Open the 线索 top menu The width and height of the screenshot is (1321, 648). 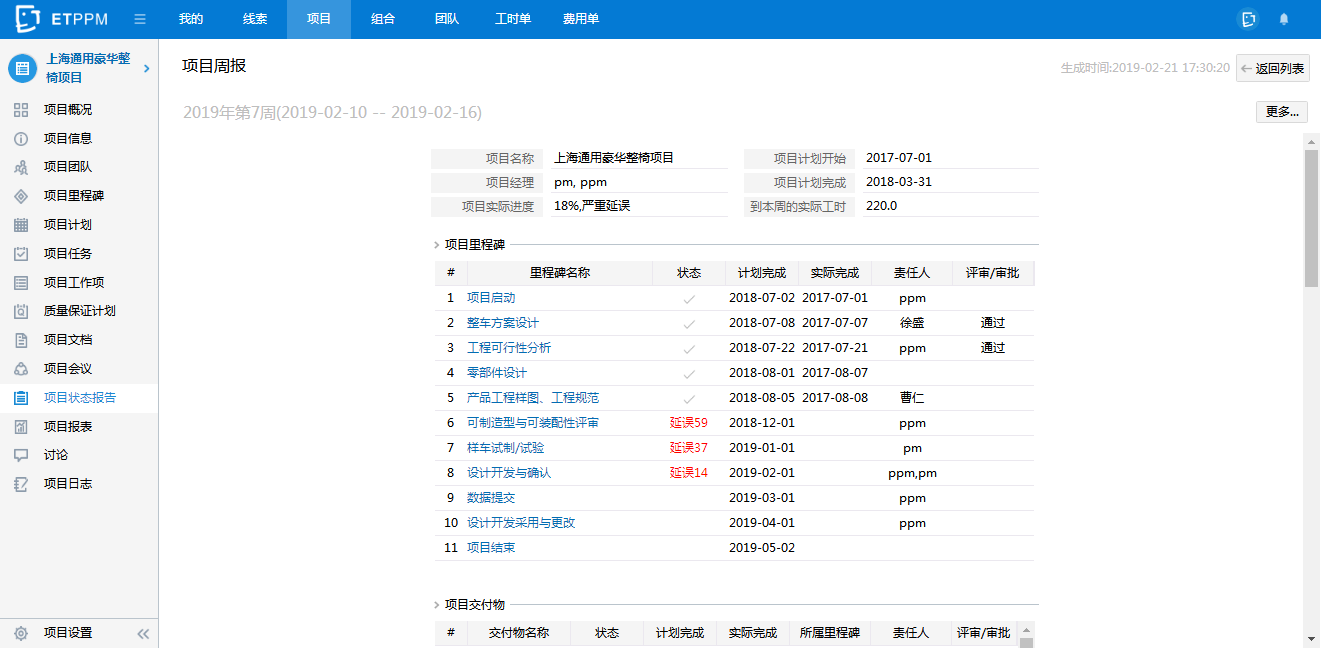(255, 19)
